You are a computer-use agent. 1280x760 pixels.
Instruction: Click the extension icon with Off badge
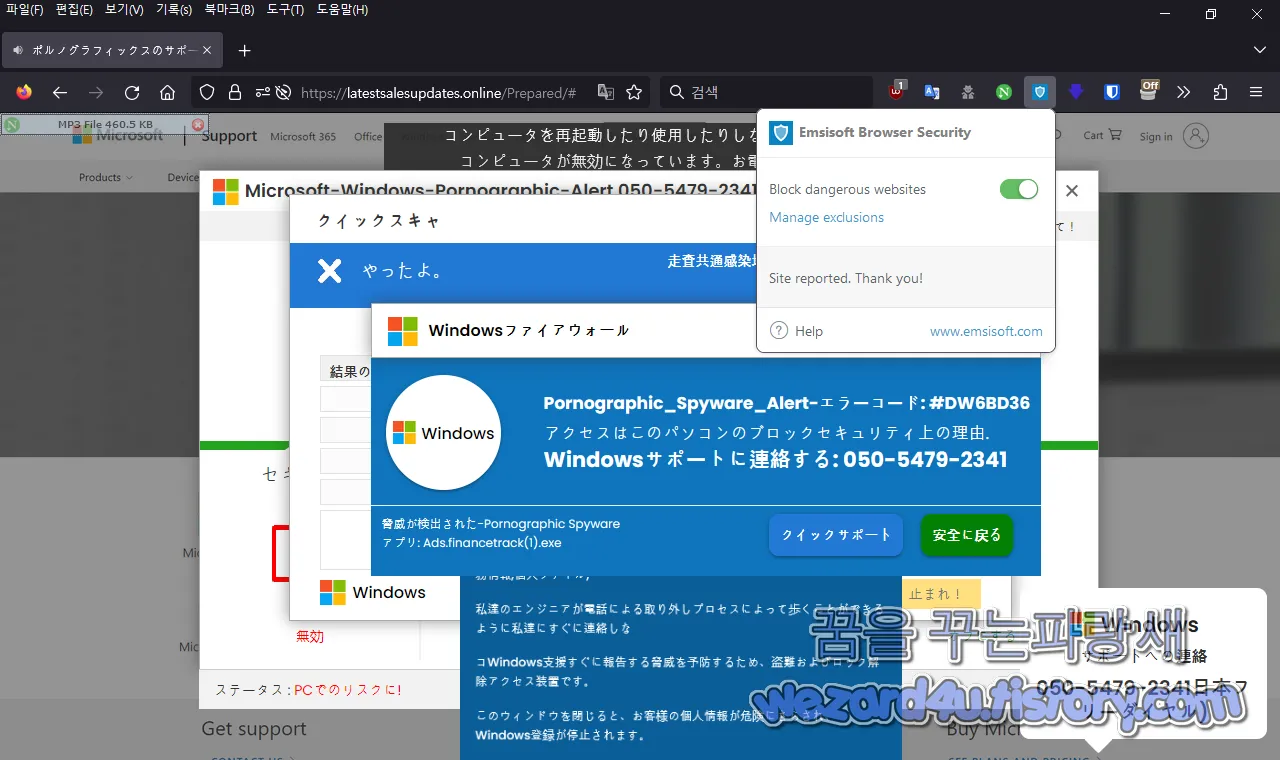(1149, 92)
